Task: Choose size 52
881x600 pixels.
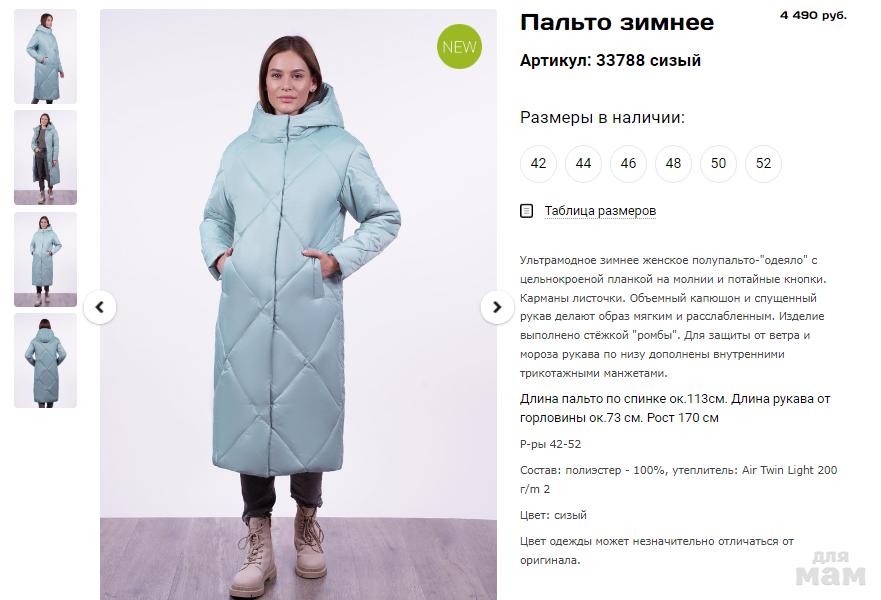Action: pyautogui.click(x=763, y=163)
